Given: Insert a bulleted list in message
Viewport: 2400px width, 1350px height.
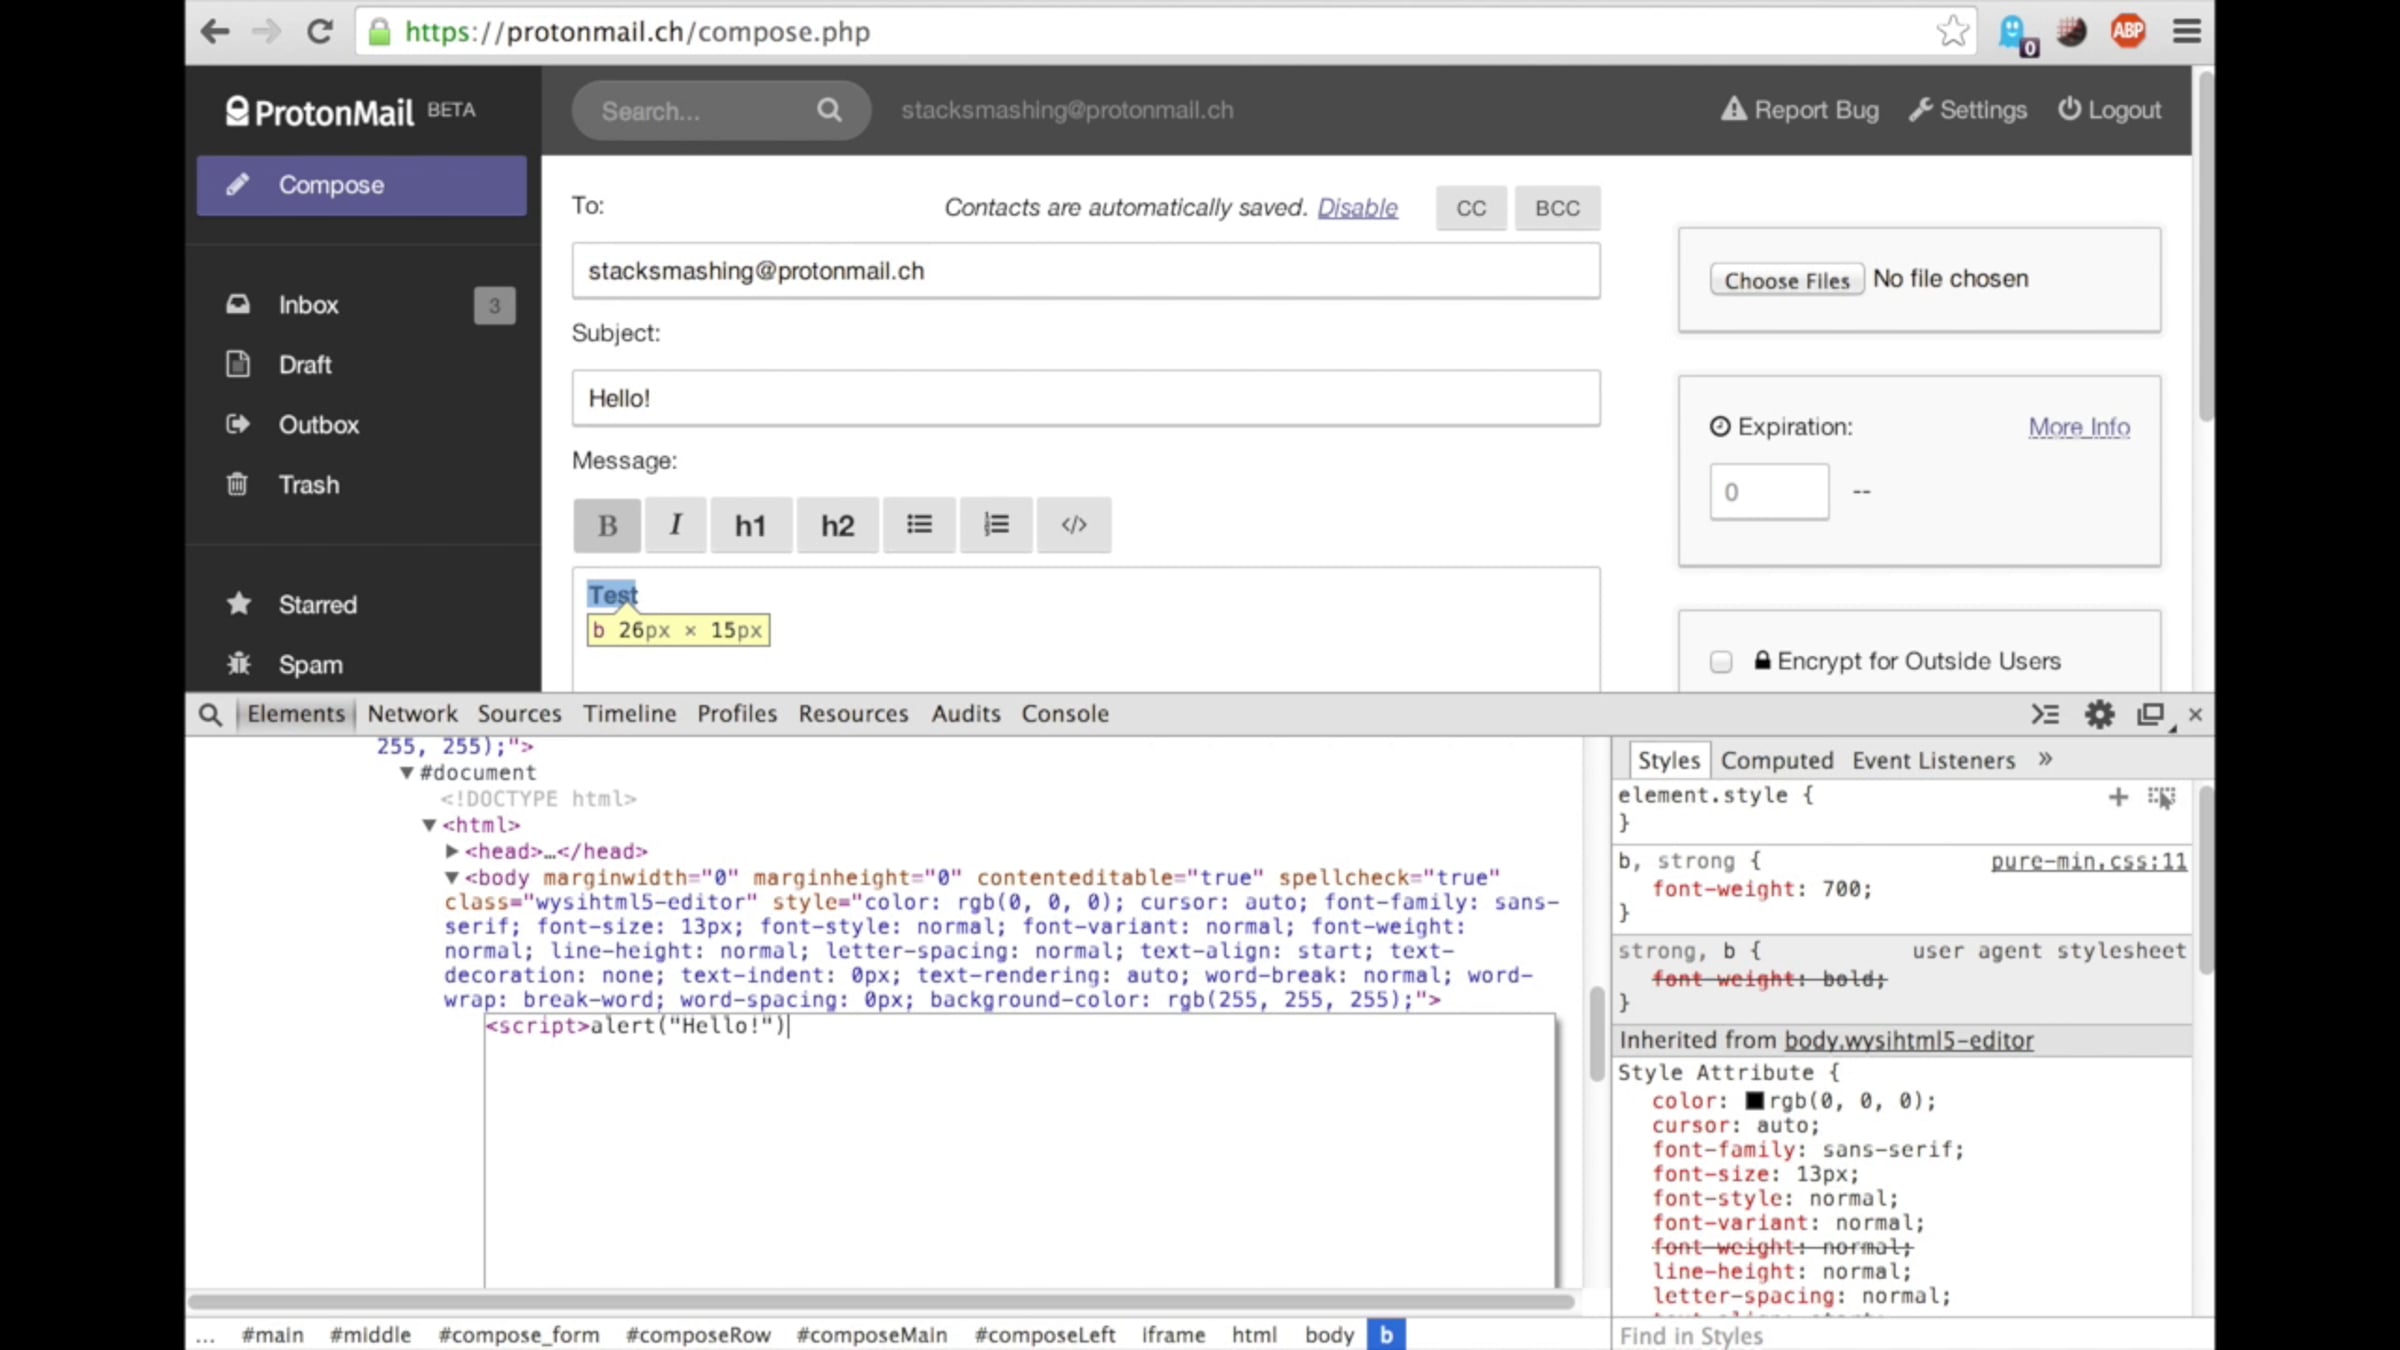Looking at the screenshot, I should [x=919, y=525].
